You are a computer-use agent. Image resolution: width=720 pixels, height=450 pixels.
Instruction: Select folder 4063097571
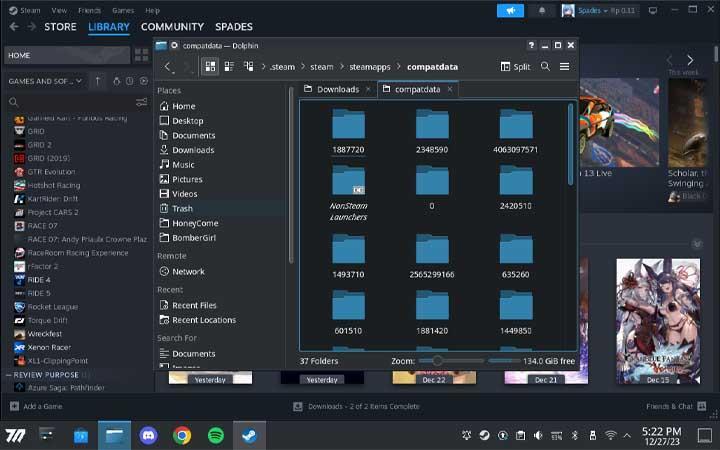coord(516,131)
